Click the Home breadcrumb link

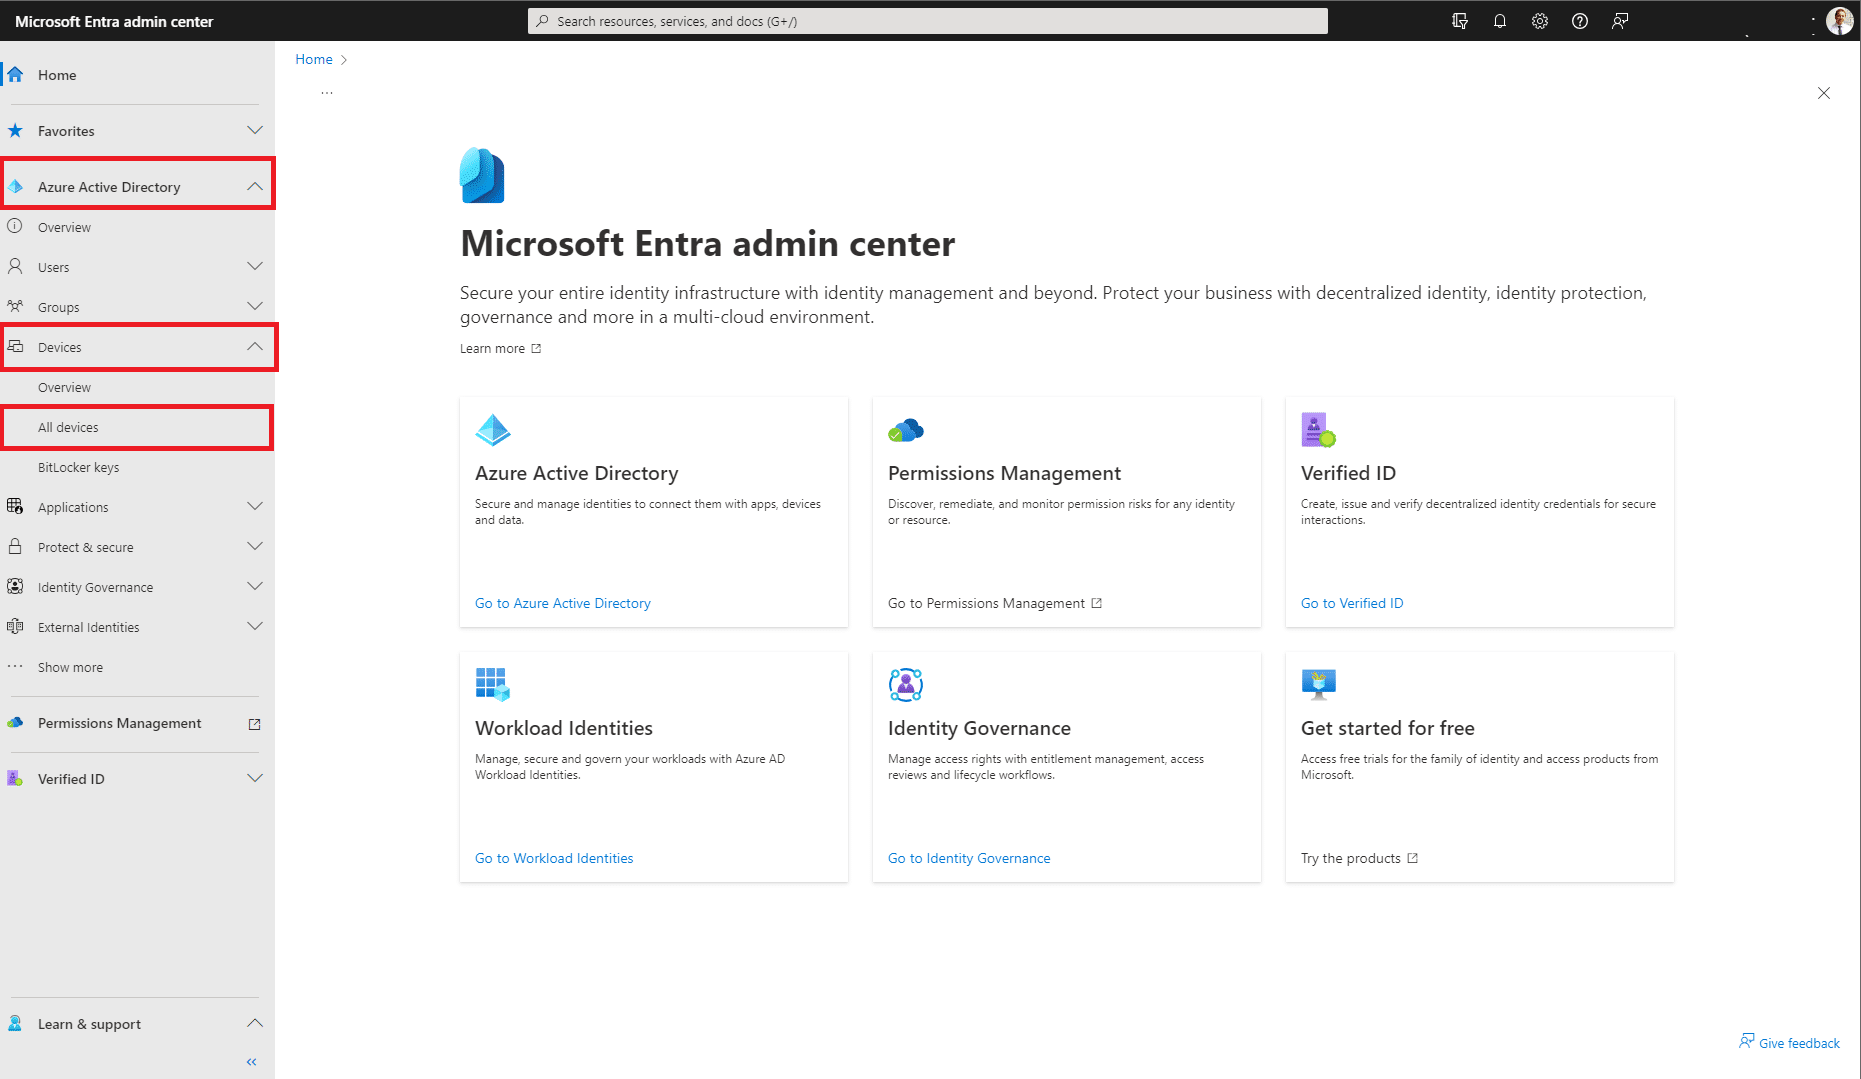(x=314, y=60)
